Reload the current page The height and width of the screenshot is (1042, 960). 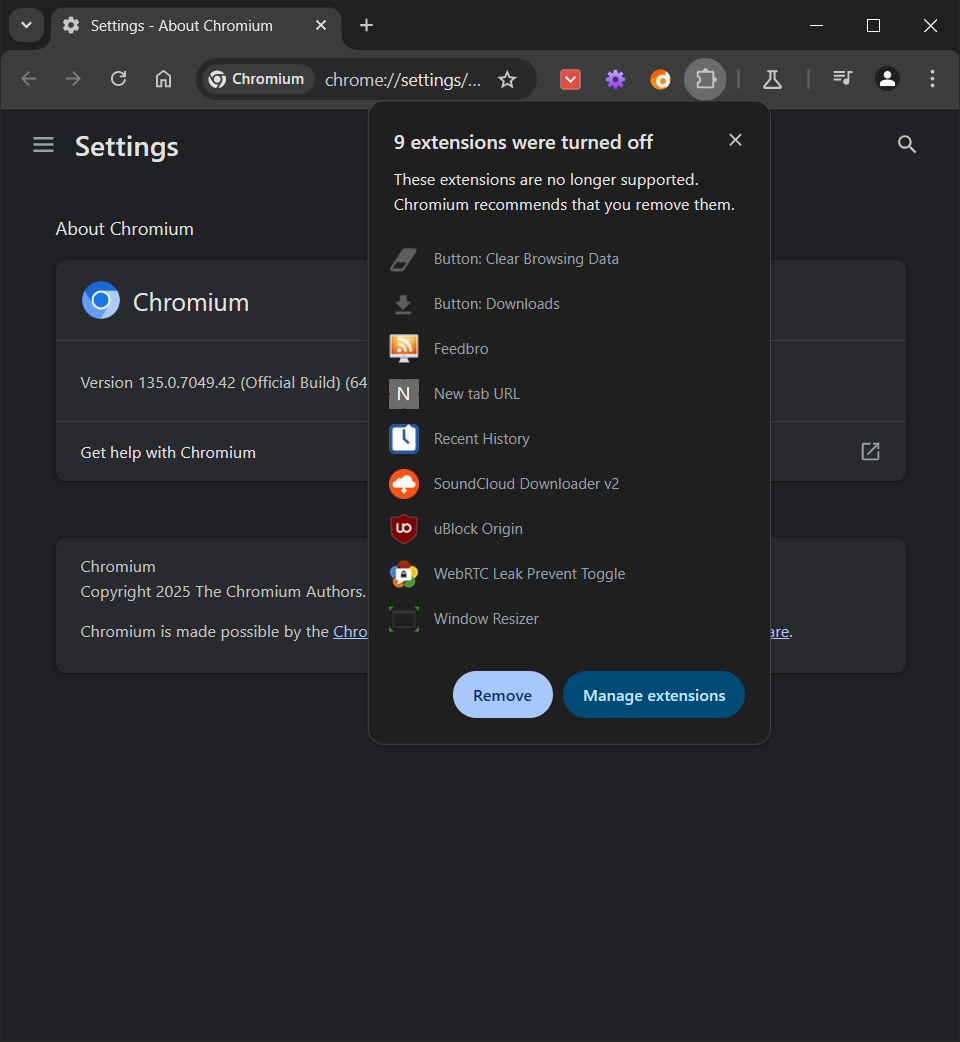(118, 79)
